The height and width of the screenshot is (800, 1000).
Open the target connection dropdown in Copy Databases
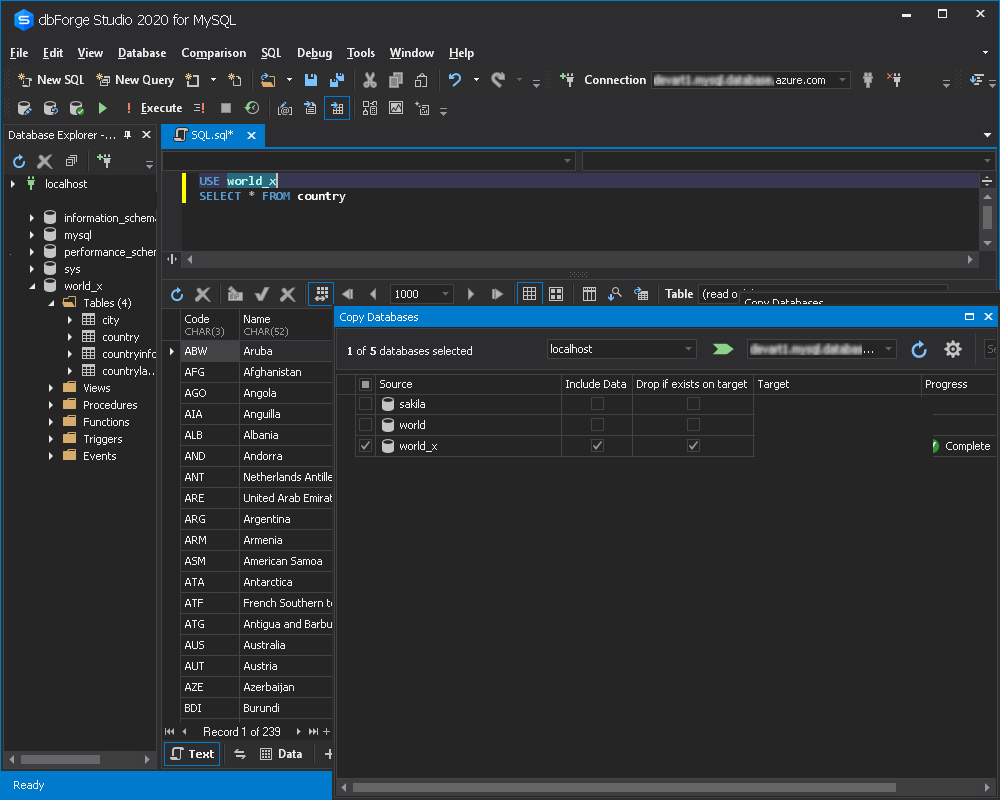pyautogui.click(x=888, y=349)
